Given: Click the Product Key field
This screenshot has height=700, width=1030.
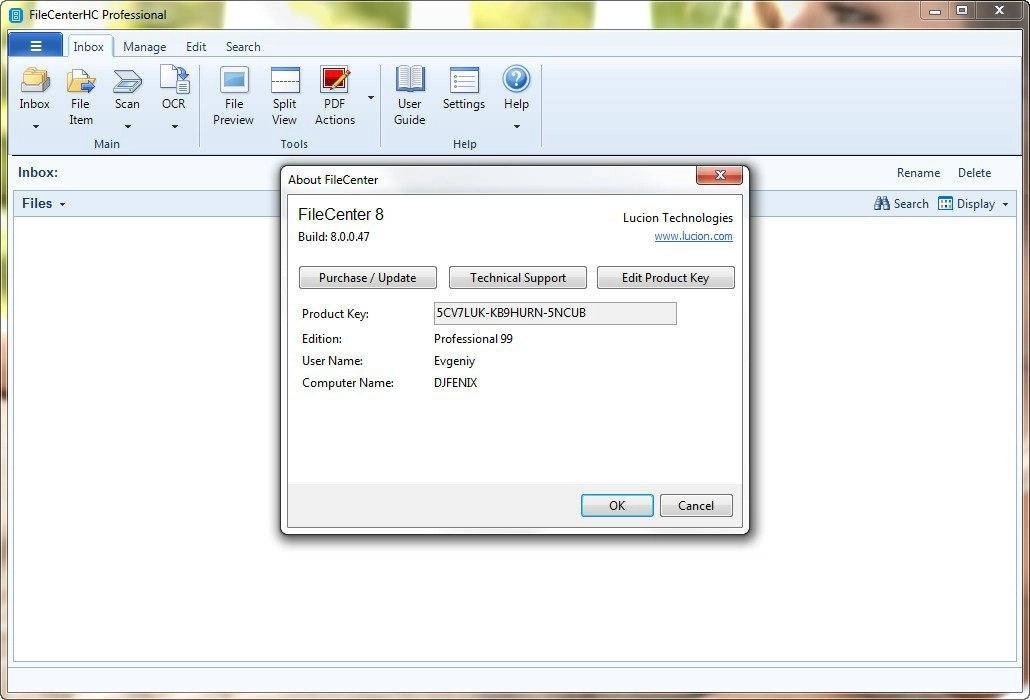Looking at the screenshot, I should tap(555, 313).
